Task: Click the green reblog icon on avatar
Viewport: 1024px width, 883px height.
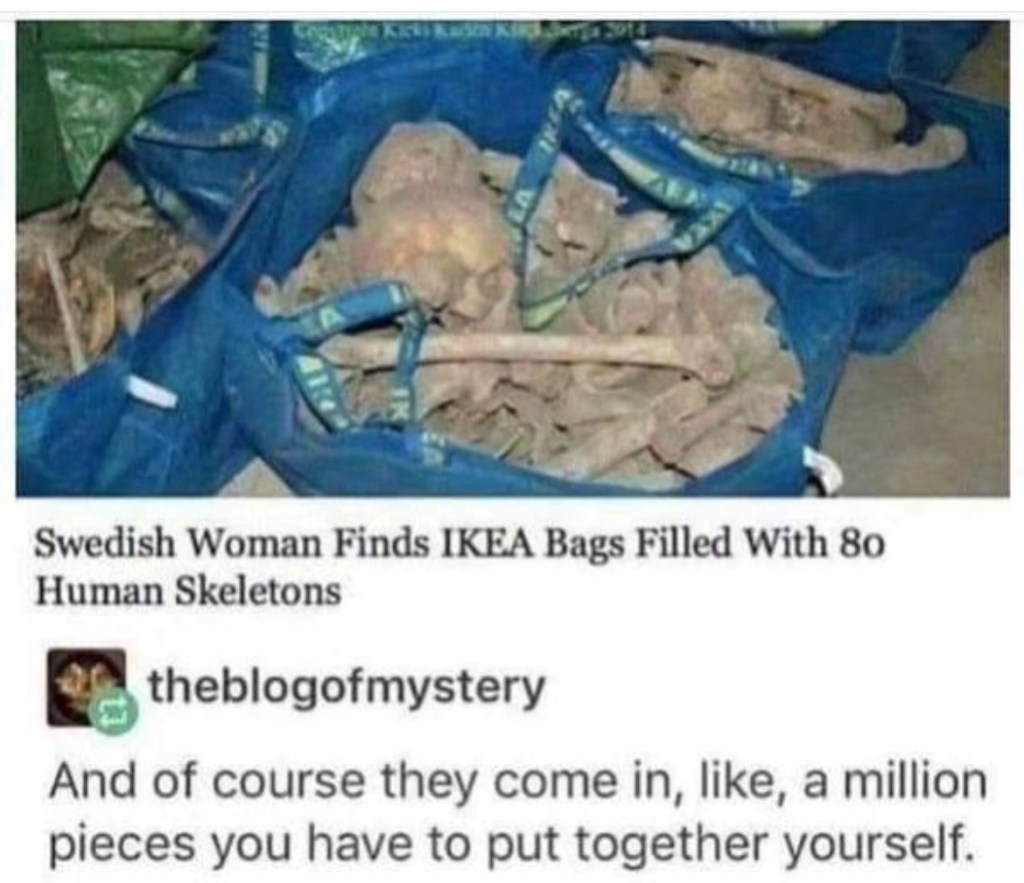Action: pos(118,713)
